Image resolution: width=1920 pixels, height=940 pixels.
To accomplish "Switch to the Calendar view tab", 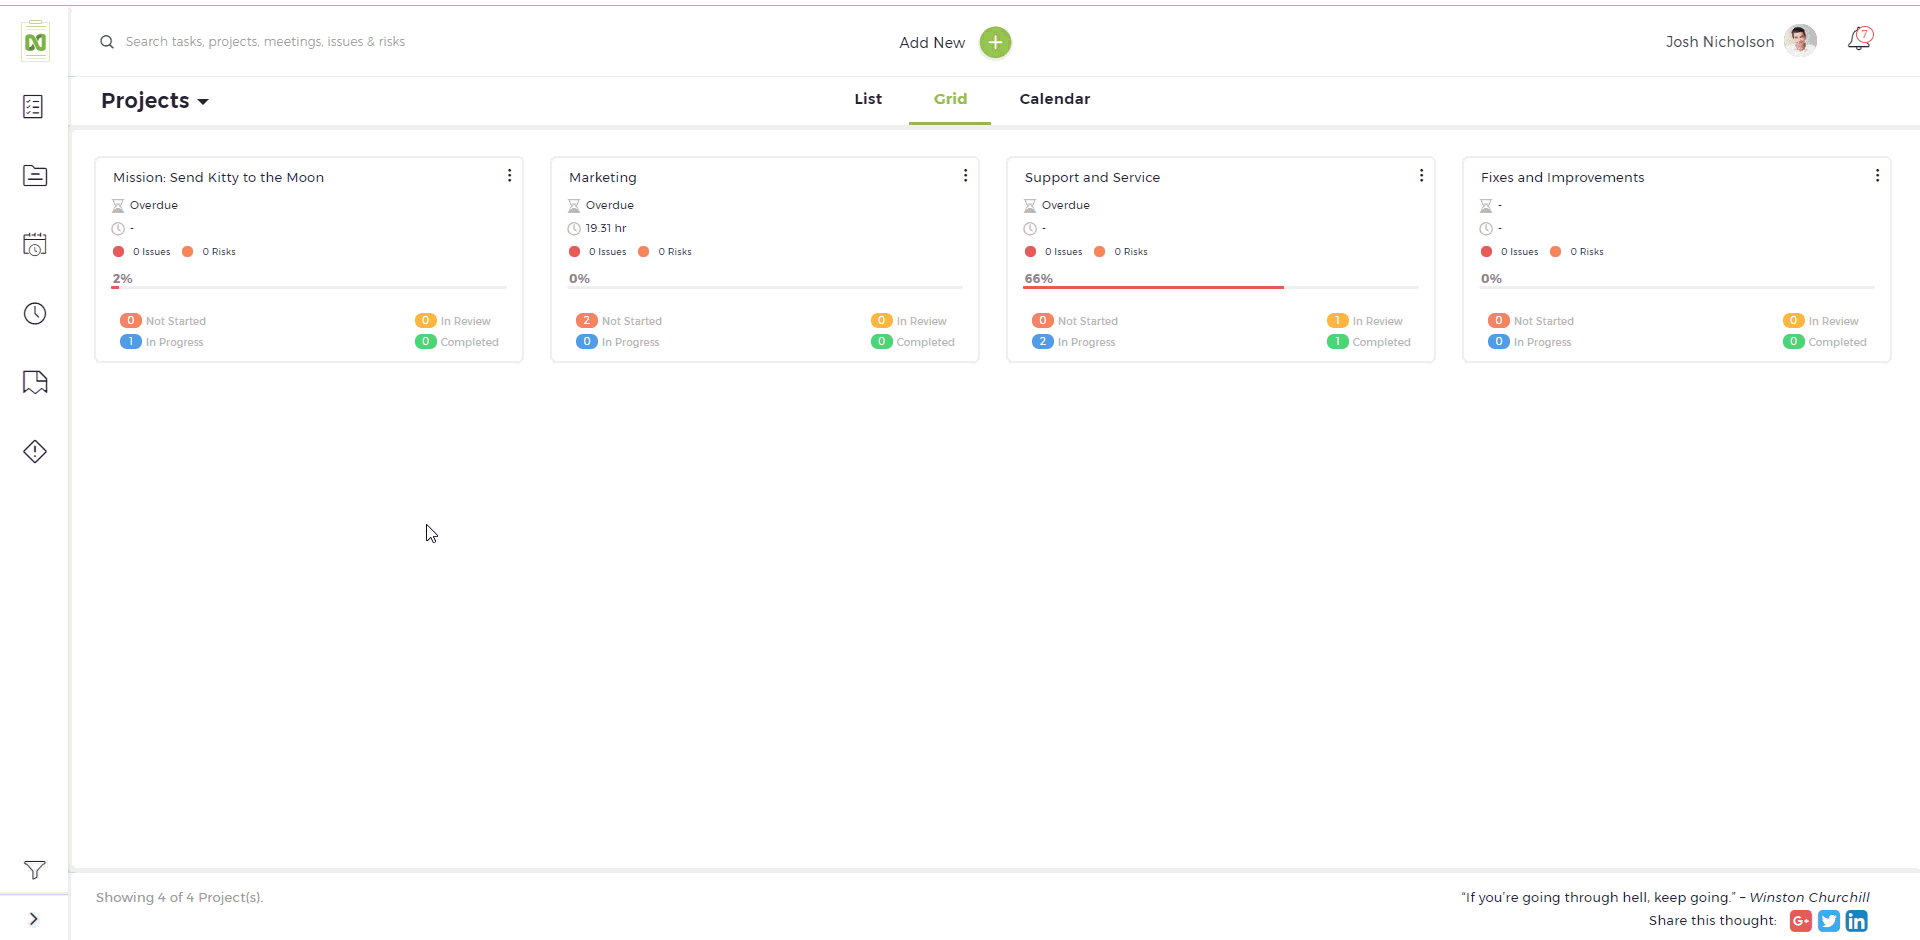I will [1055, 99].
